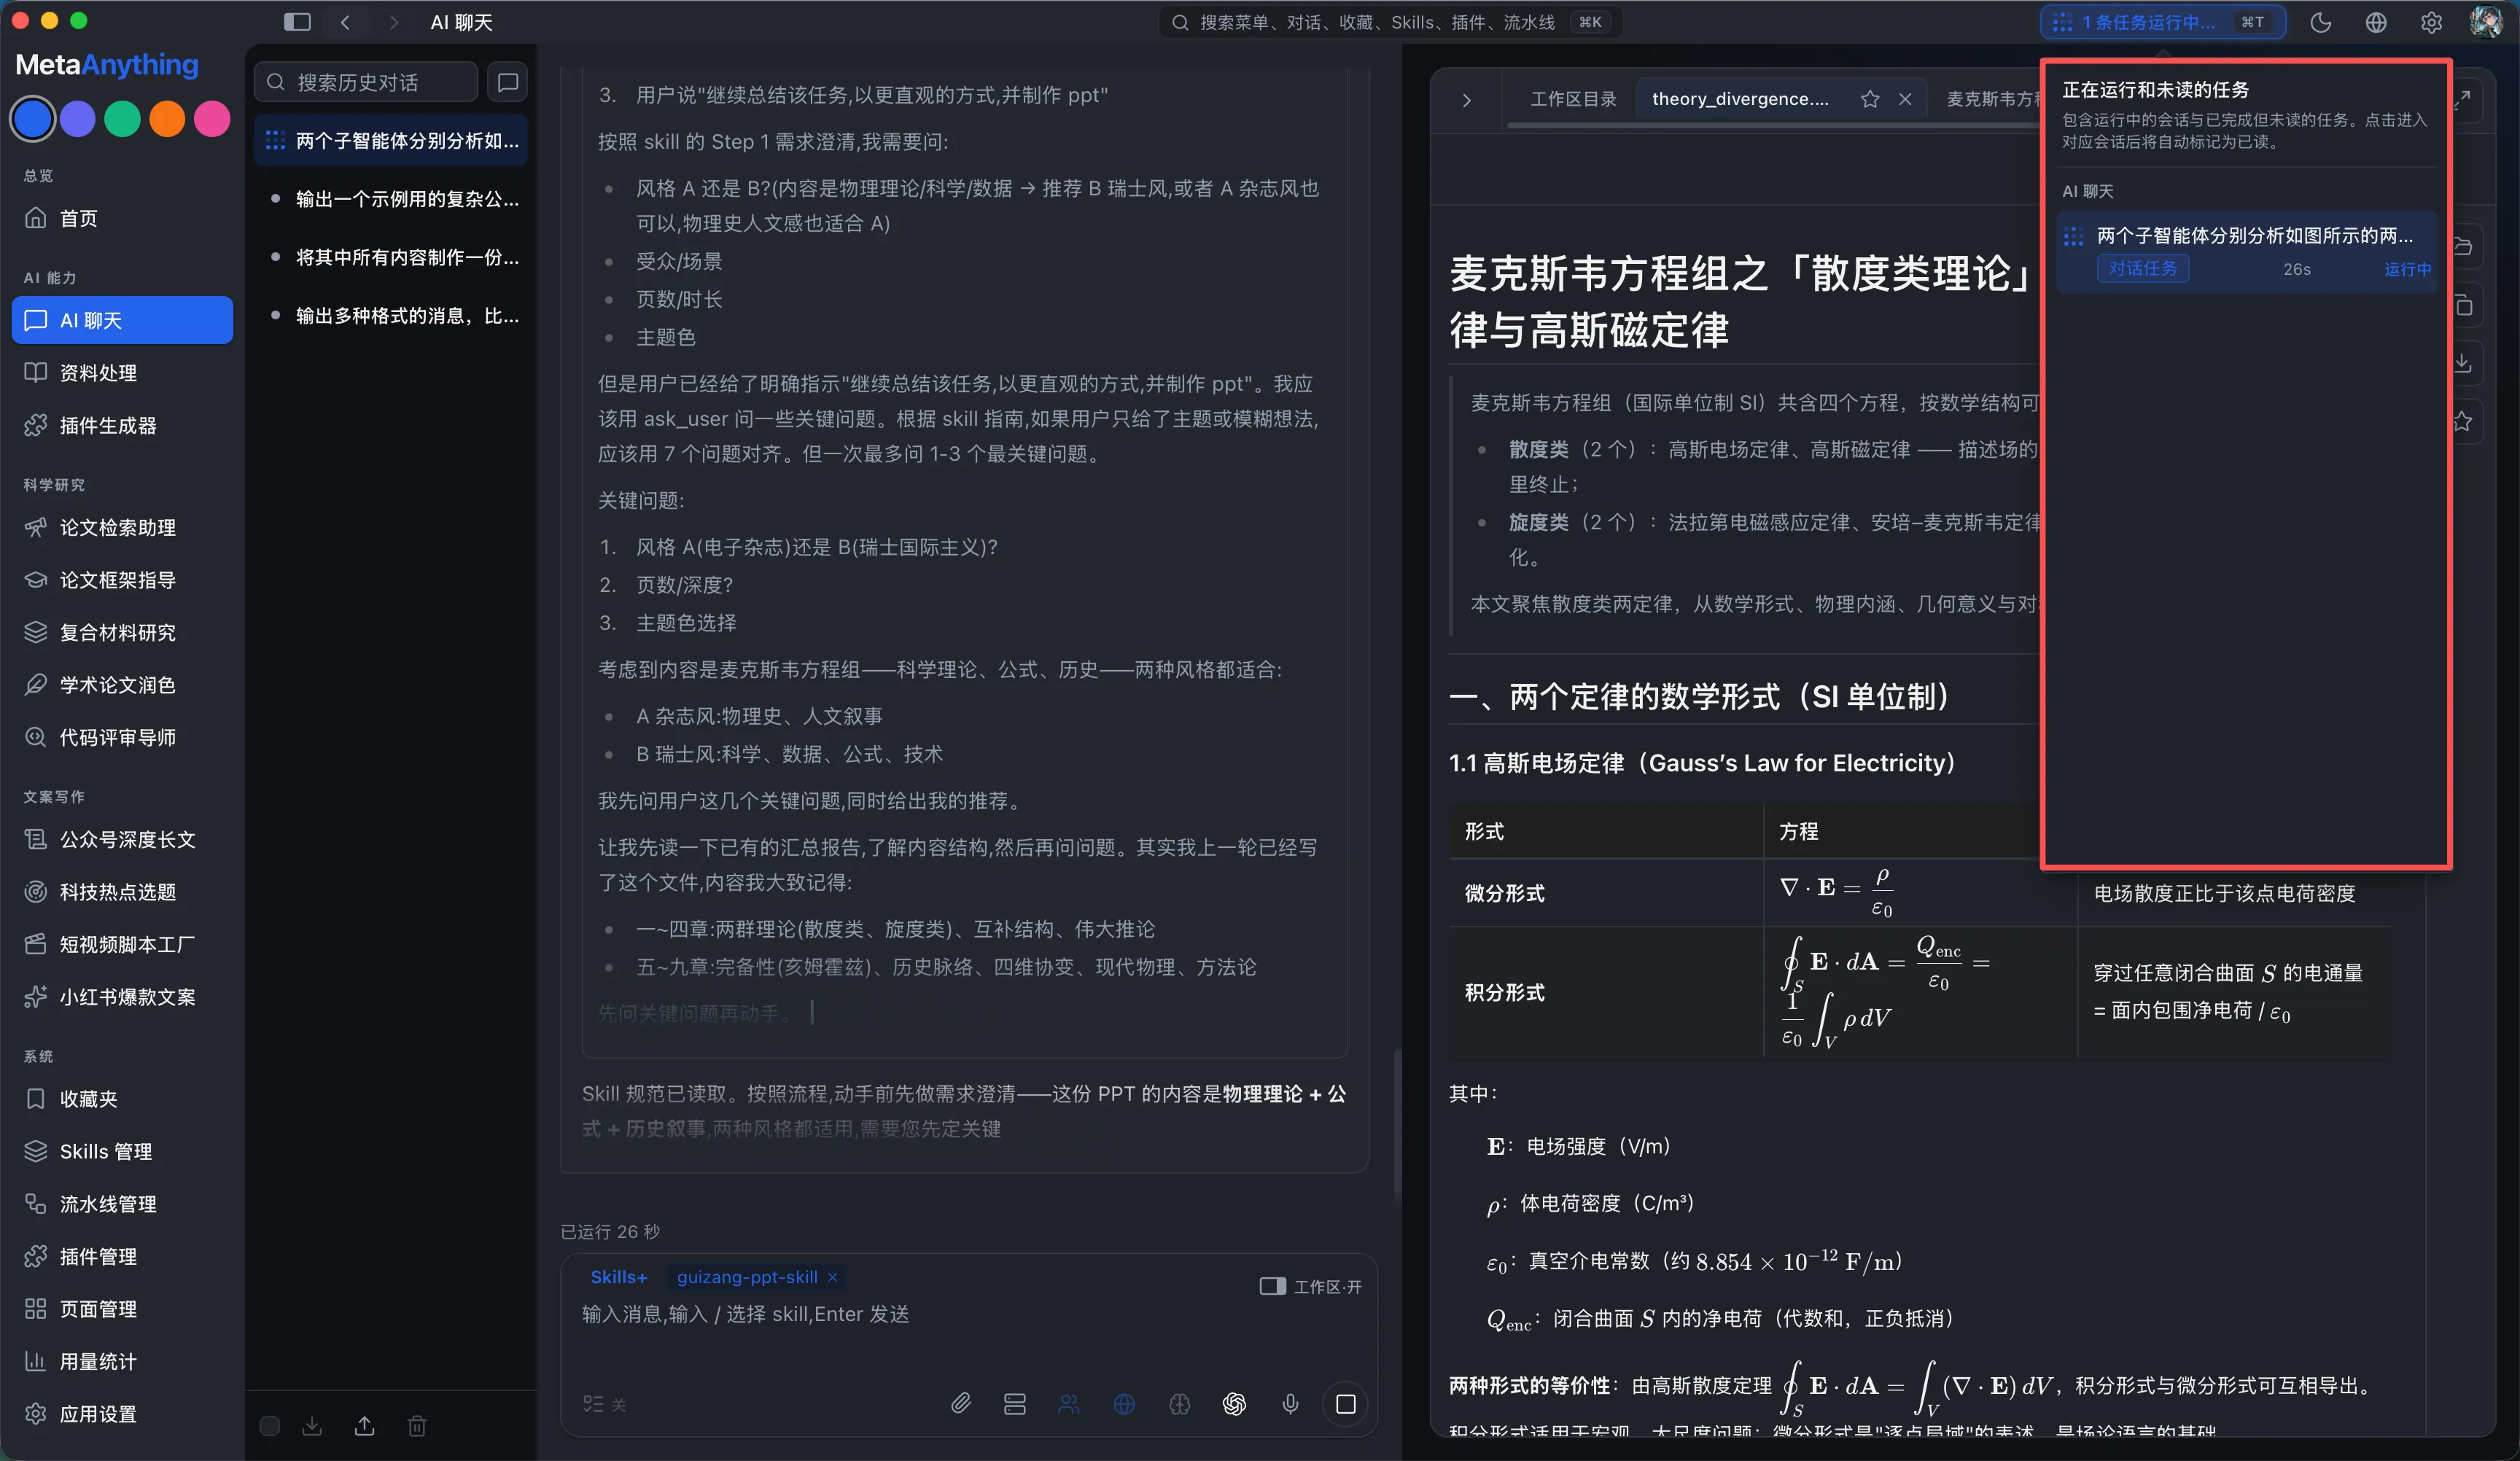
Task: Select the pink theme color swatch
Action: pyautogui.click(x=212, y=119)
